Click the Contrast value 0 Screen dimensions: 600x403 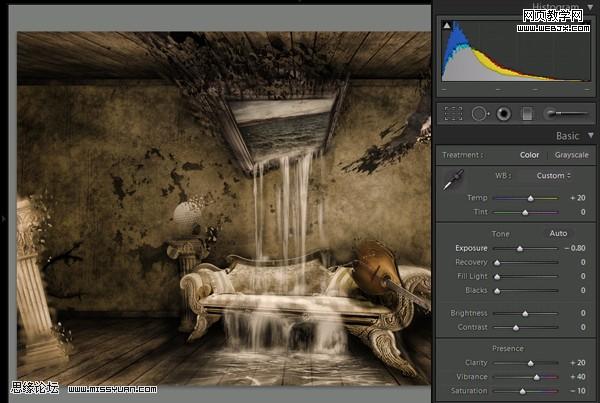[x=583, y=327]
